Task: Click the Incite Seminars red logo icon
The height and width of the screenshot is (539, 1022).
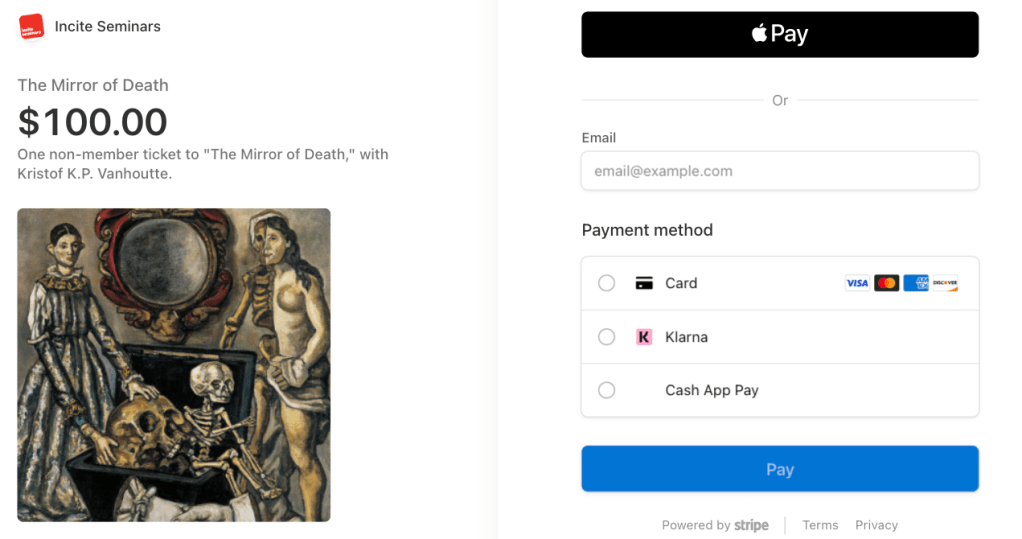Action: 31,27
